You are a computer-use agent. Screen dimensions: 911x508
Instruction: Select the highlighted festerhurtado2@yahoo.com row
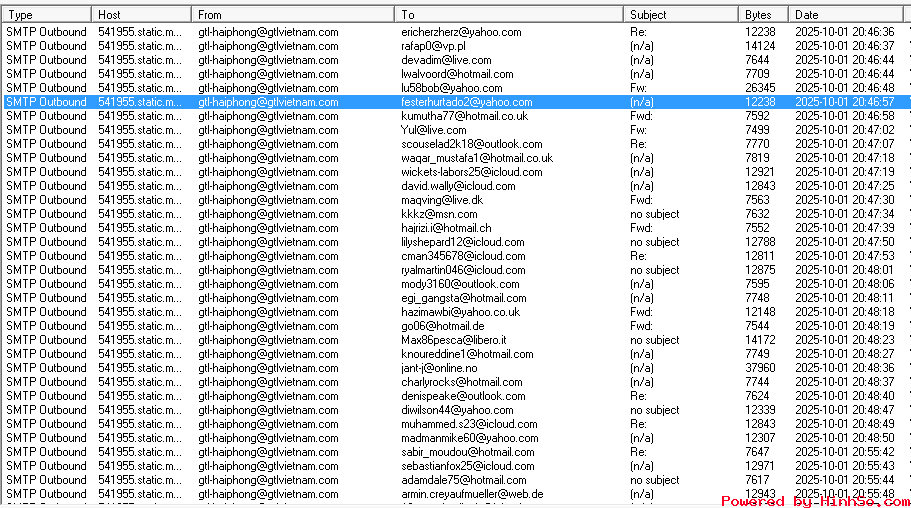[x=466, y=102]
